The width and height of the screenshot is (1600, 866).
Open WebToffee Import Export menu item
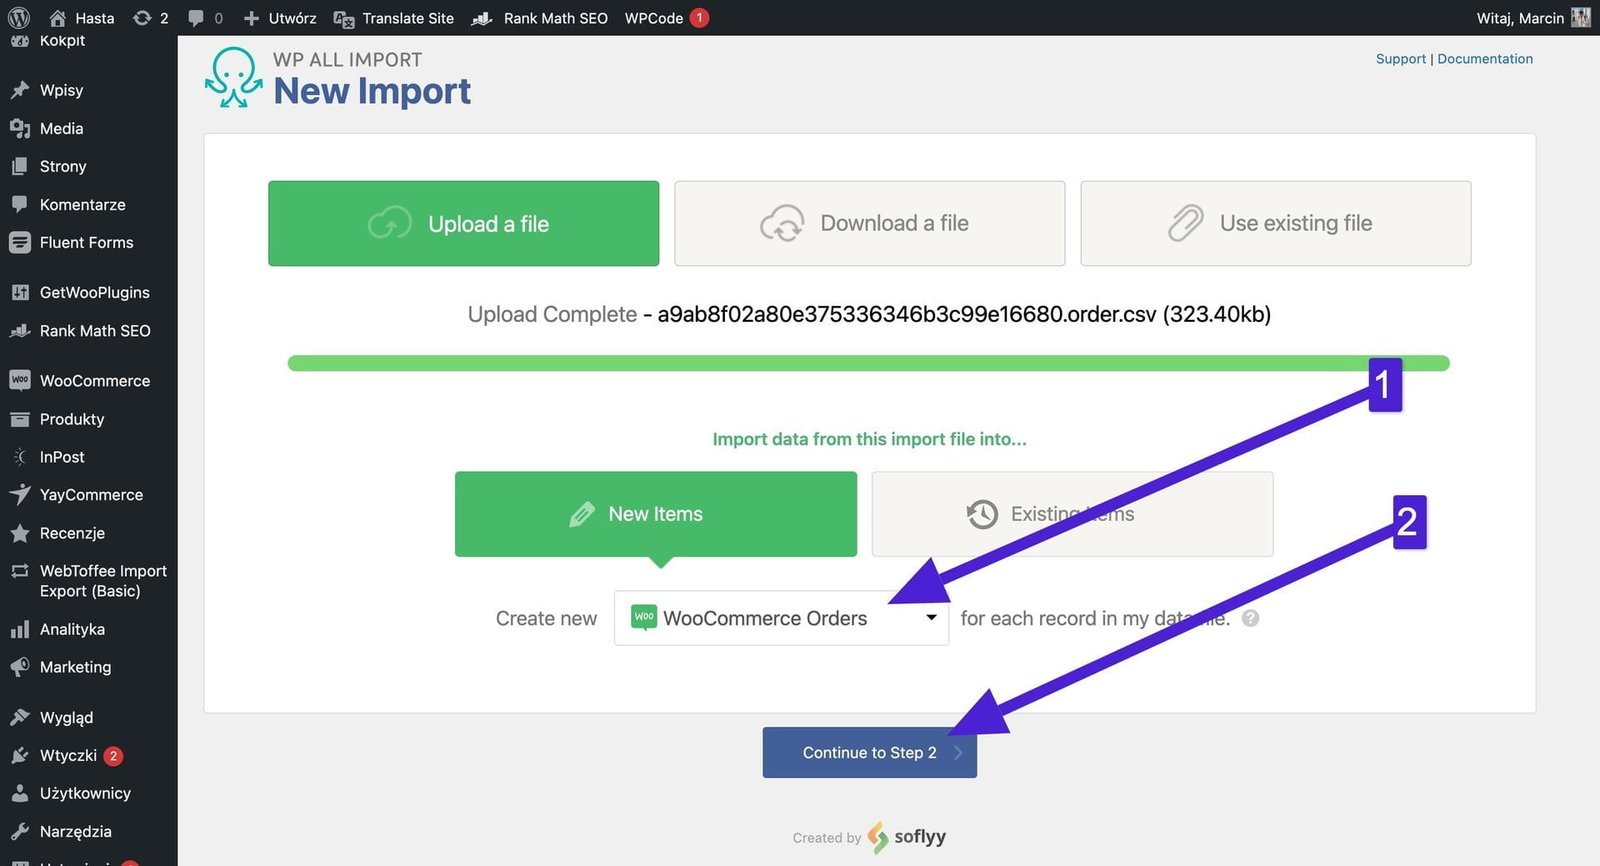click(x=102, y=581)
